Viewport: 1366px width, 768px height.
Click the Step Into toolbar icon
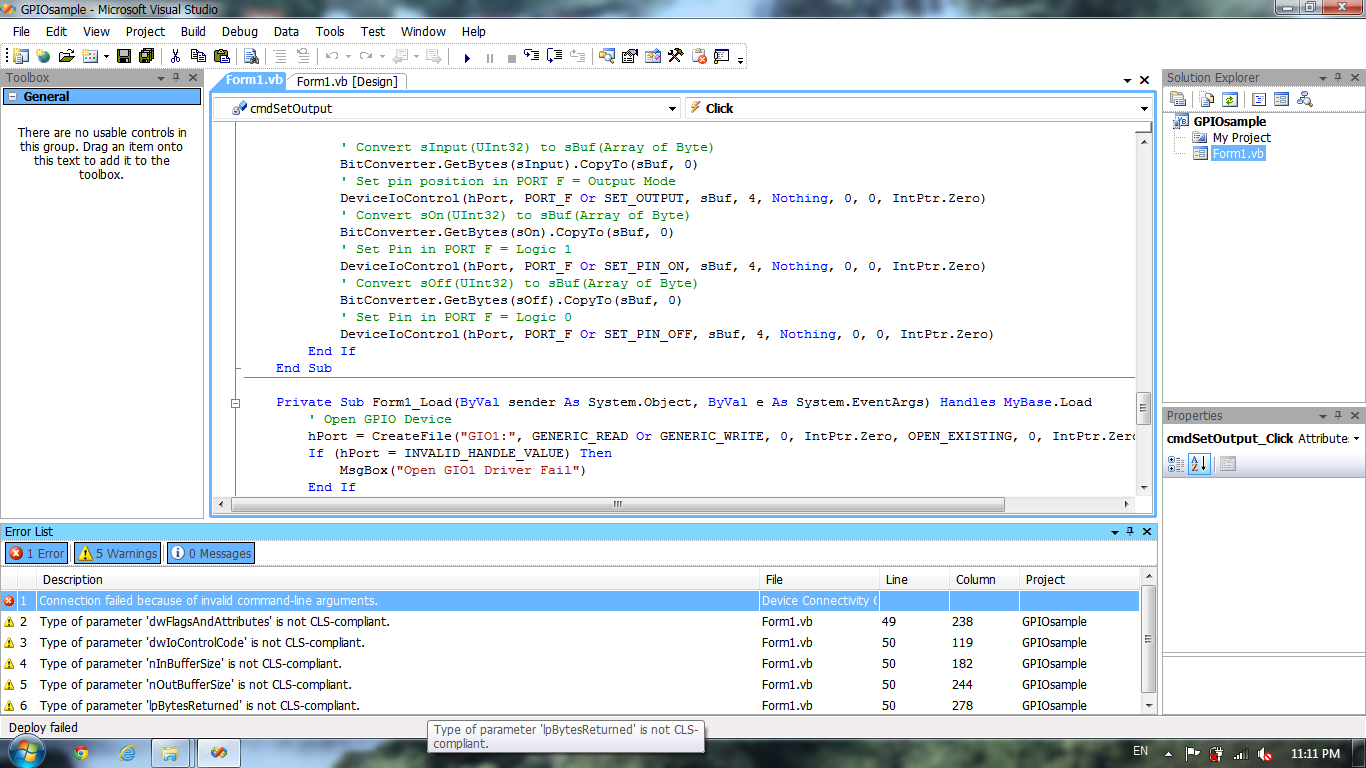pos(532,57)
